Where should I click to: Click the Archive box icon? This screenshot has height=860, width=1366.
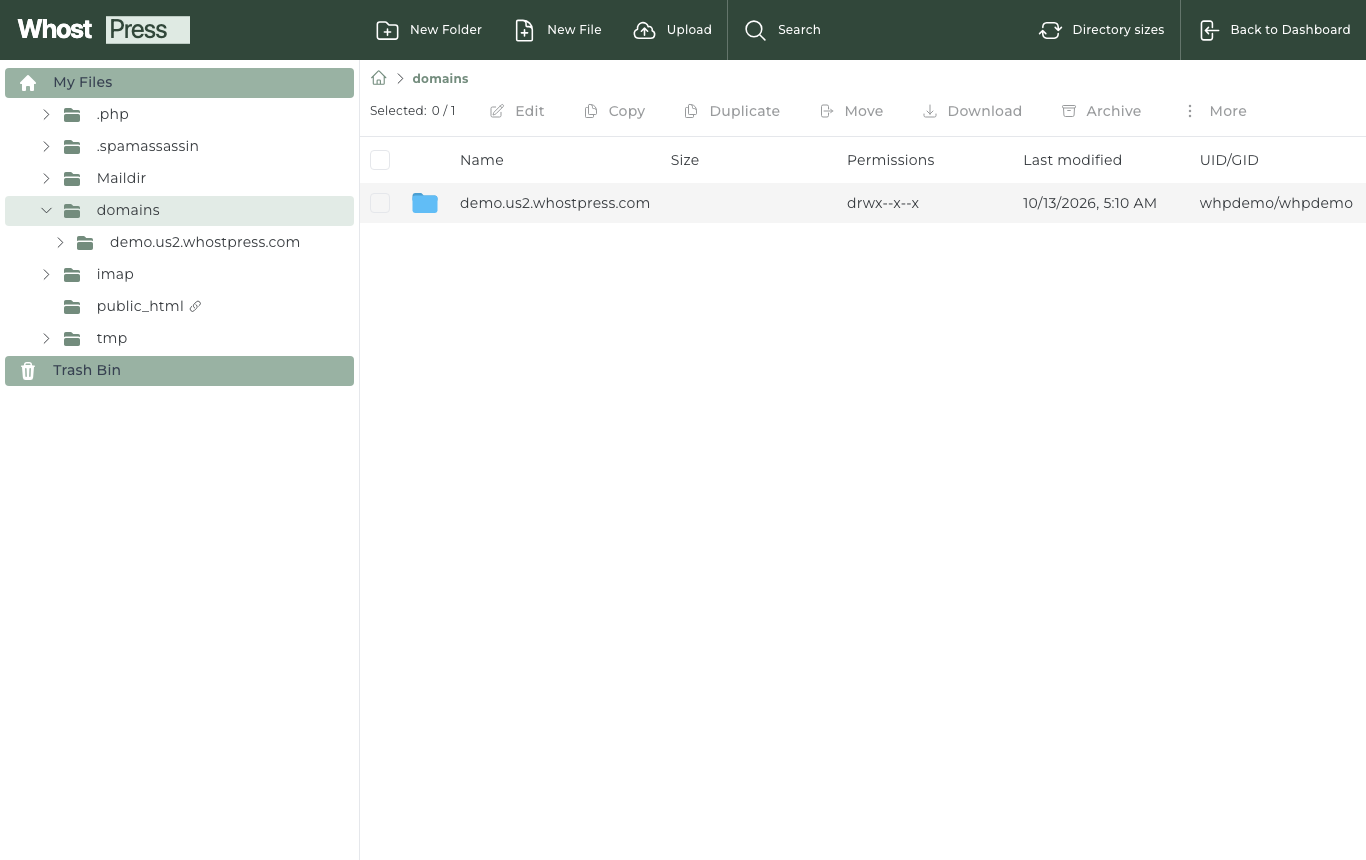[1069, 111]
